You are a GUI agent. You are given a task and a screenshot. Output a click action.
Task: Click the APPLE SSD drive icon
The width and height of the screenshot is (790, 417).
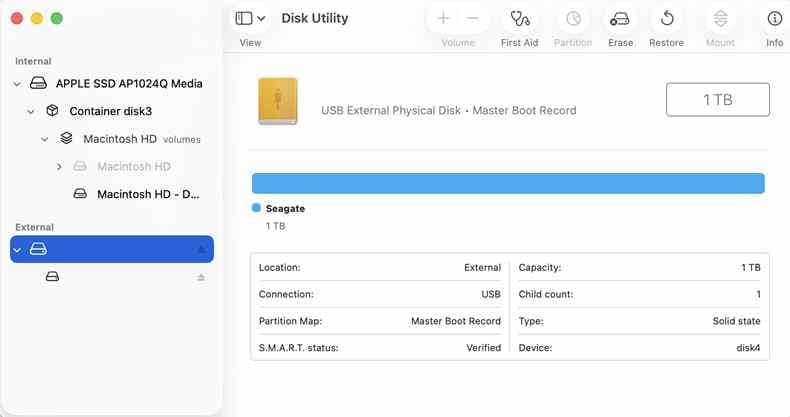click(38, 83)
